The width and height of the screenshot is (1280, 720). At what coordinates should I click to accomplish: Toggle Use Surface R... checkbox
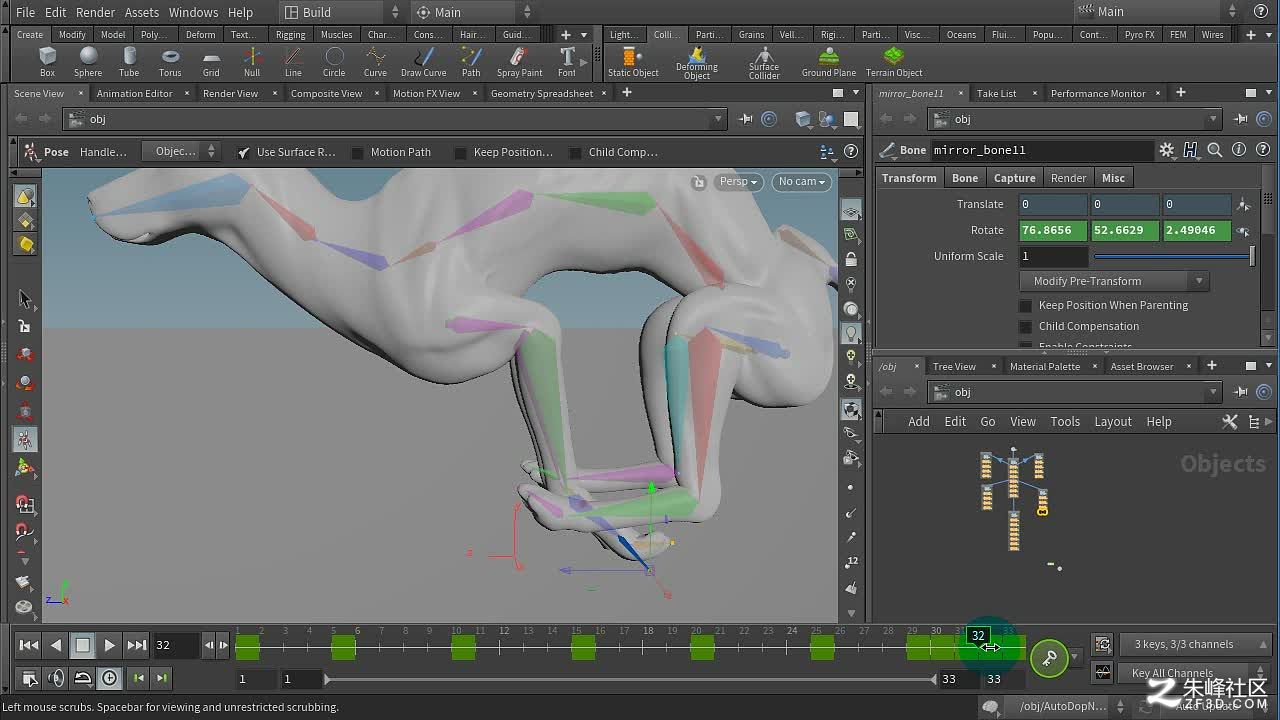click(x=244, y=152)
